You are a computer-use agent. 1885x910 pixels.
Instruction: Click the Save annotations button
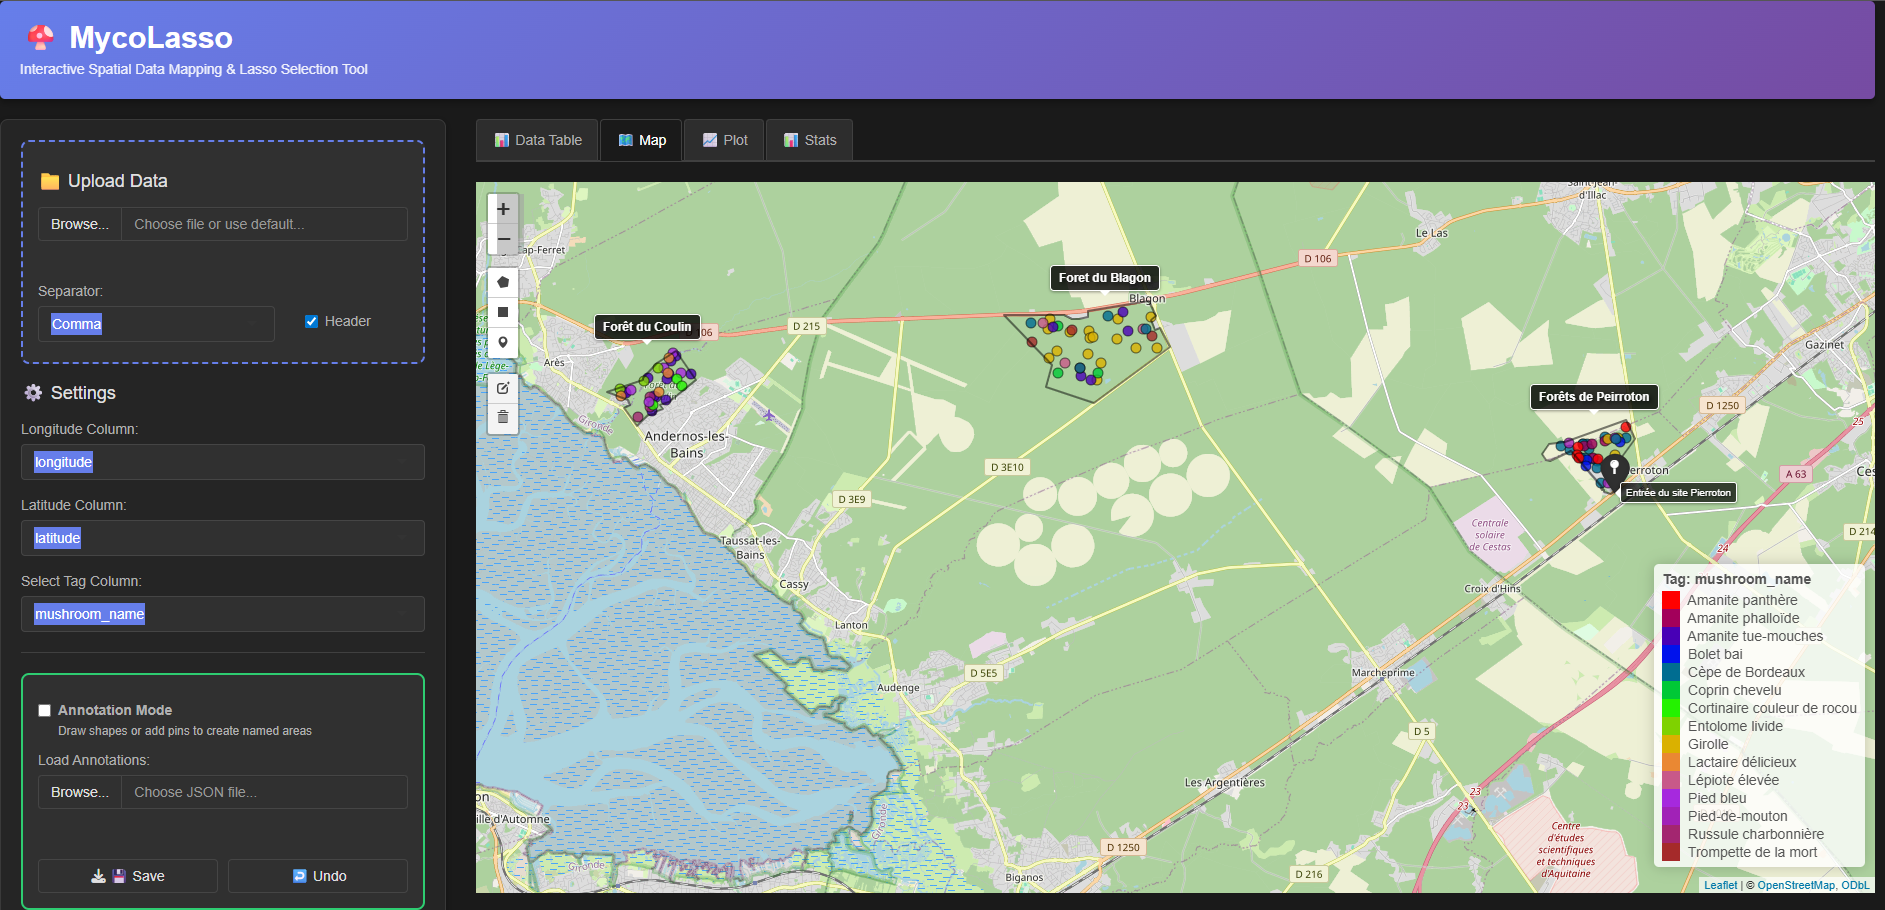coord(127,875)
